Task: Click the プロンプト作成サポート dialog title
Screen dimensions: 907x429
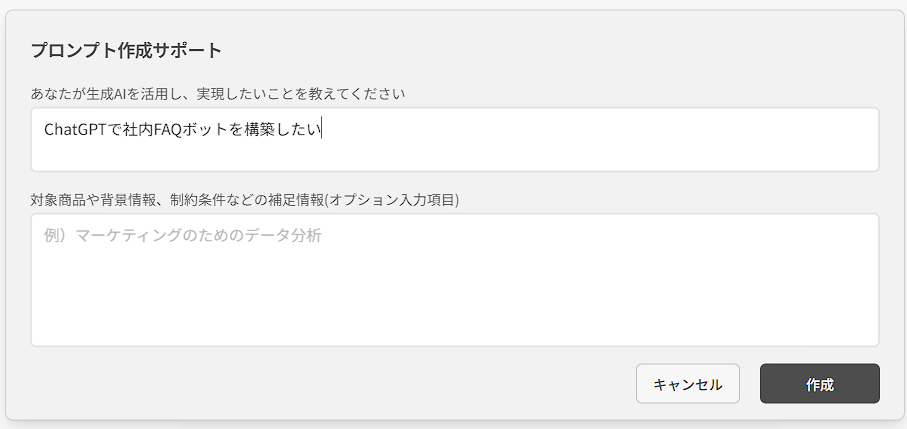Action: point(126,50)
